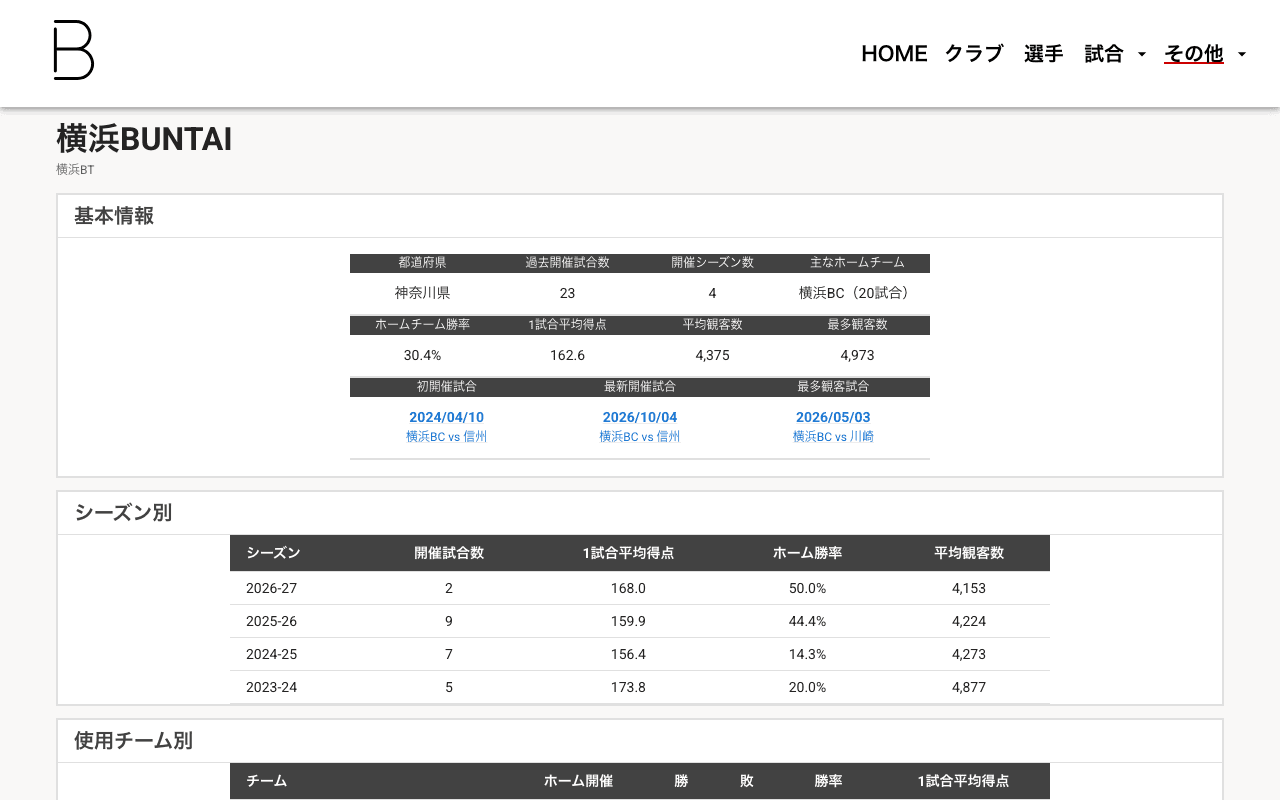The width and height of the screenshot is (1280, 800).
Task: Select the 2025-26 season row
Action: [x=640, y=621]
